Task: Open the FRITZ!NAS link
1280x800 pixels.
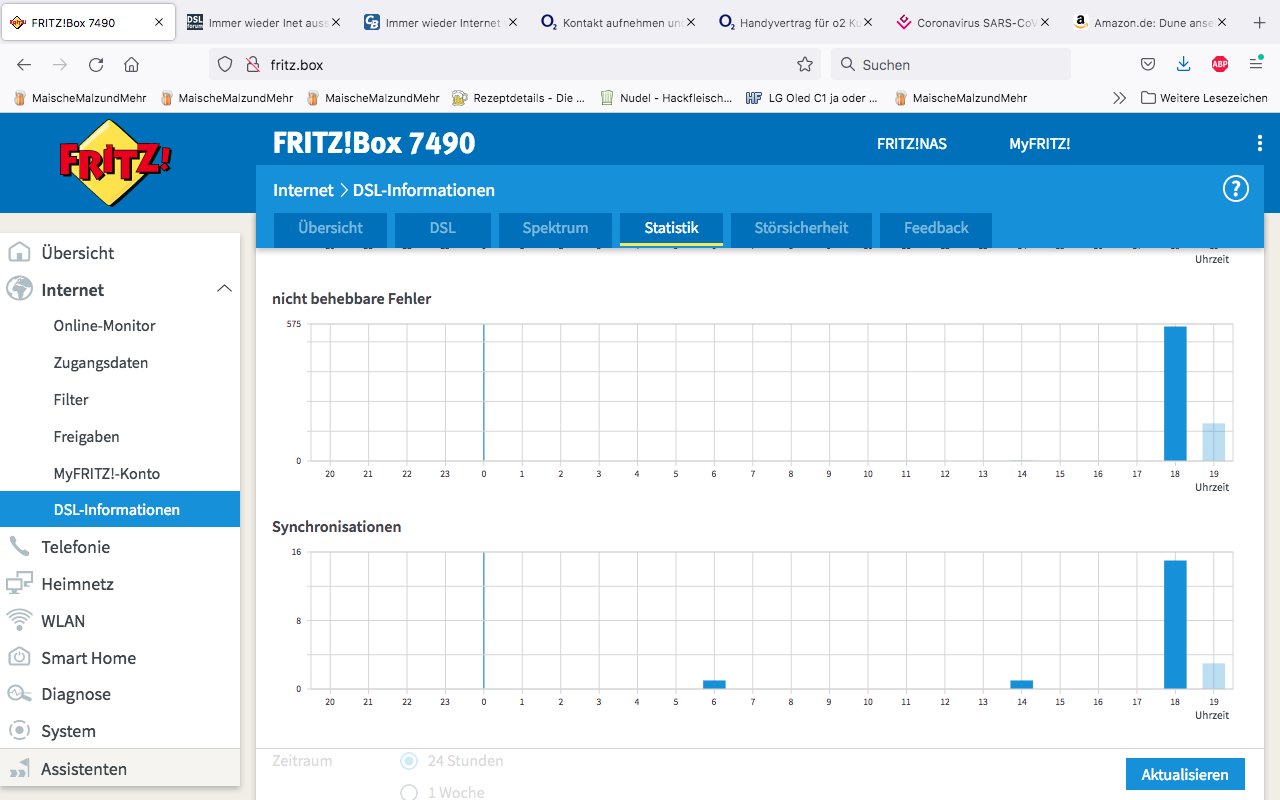Action: [x=912, y=144]
